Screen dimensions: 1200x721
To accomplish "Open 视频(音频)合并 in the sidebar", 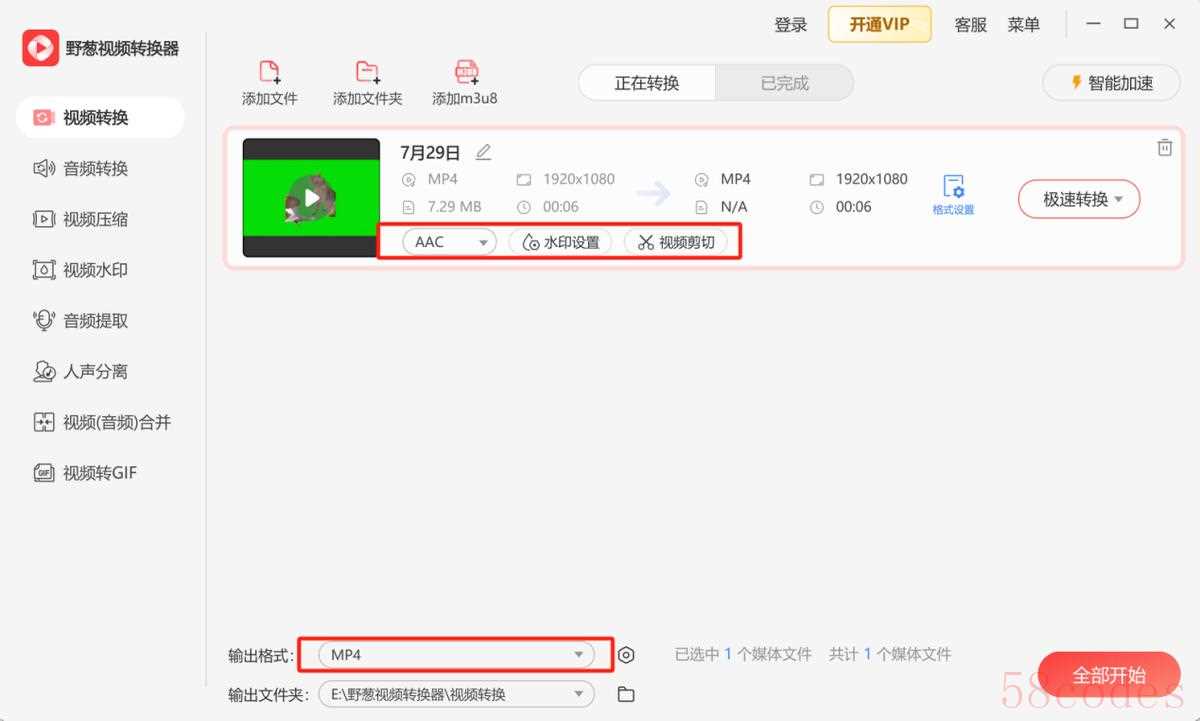I will tap(100, 422).
